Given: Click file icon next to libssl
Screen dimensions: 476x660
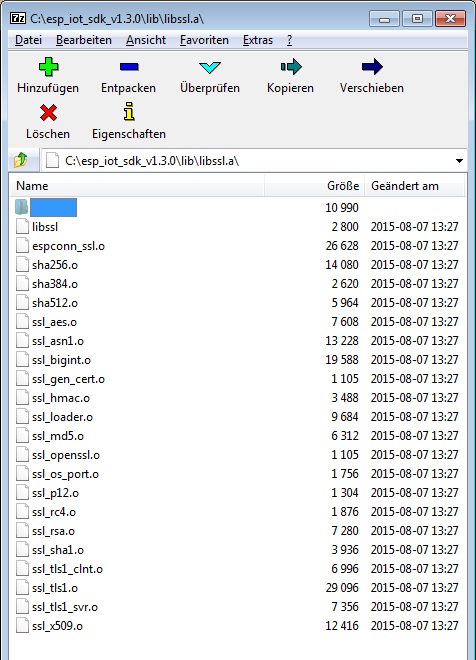Looking at the screenshot, I should pos(22,226).
